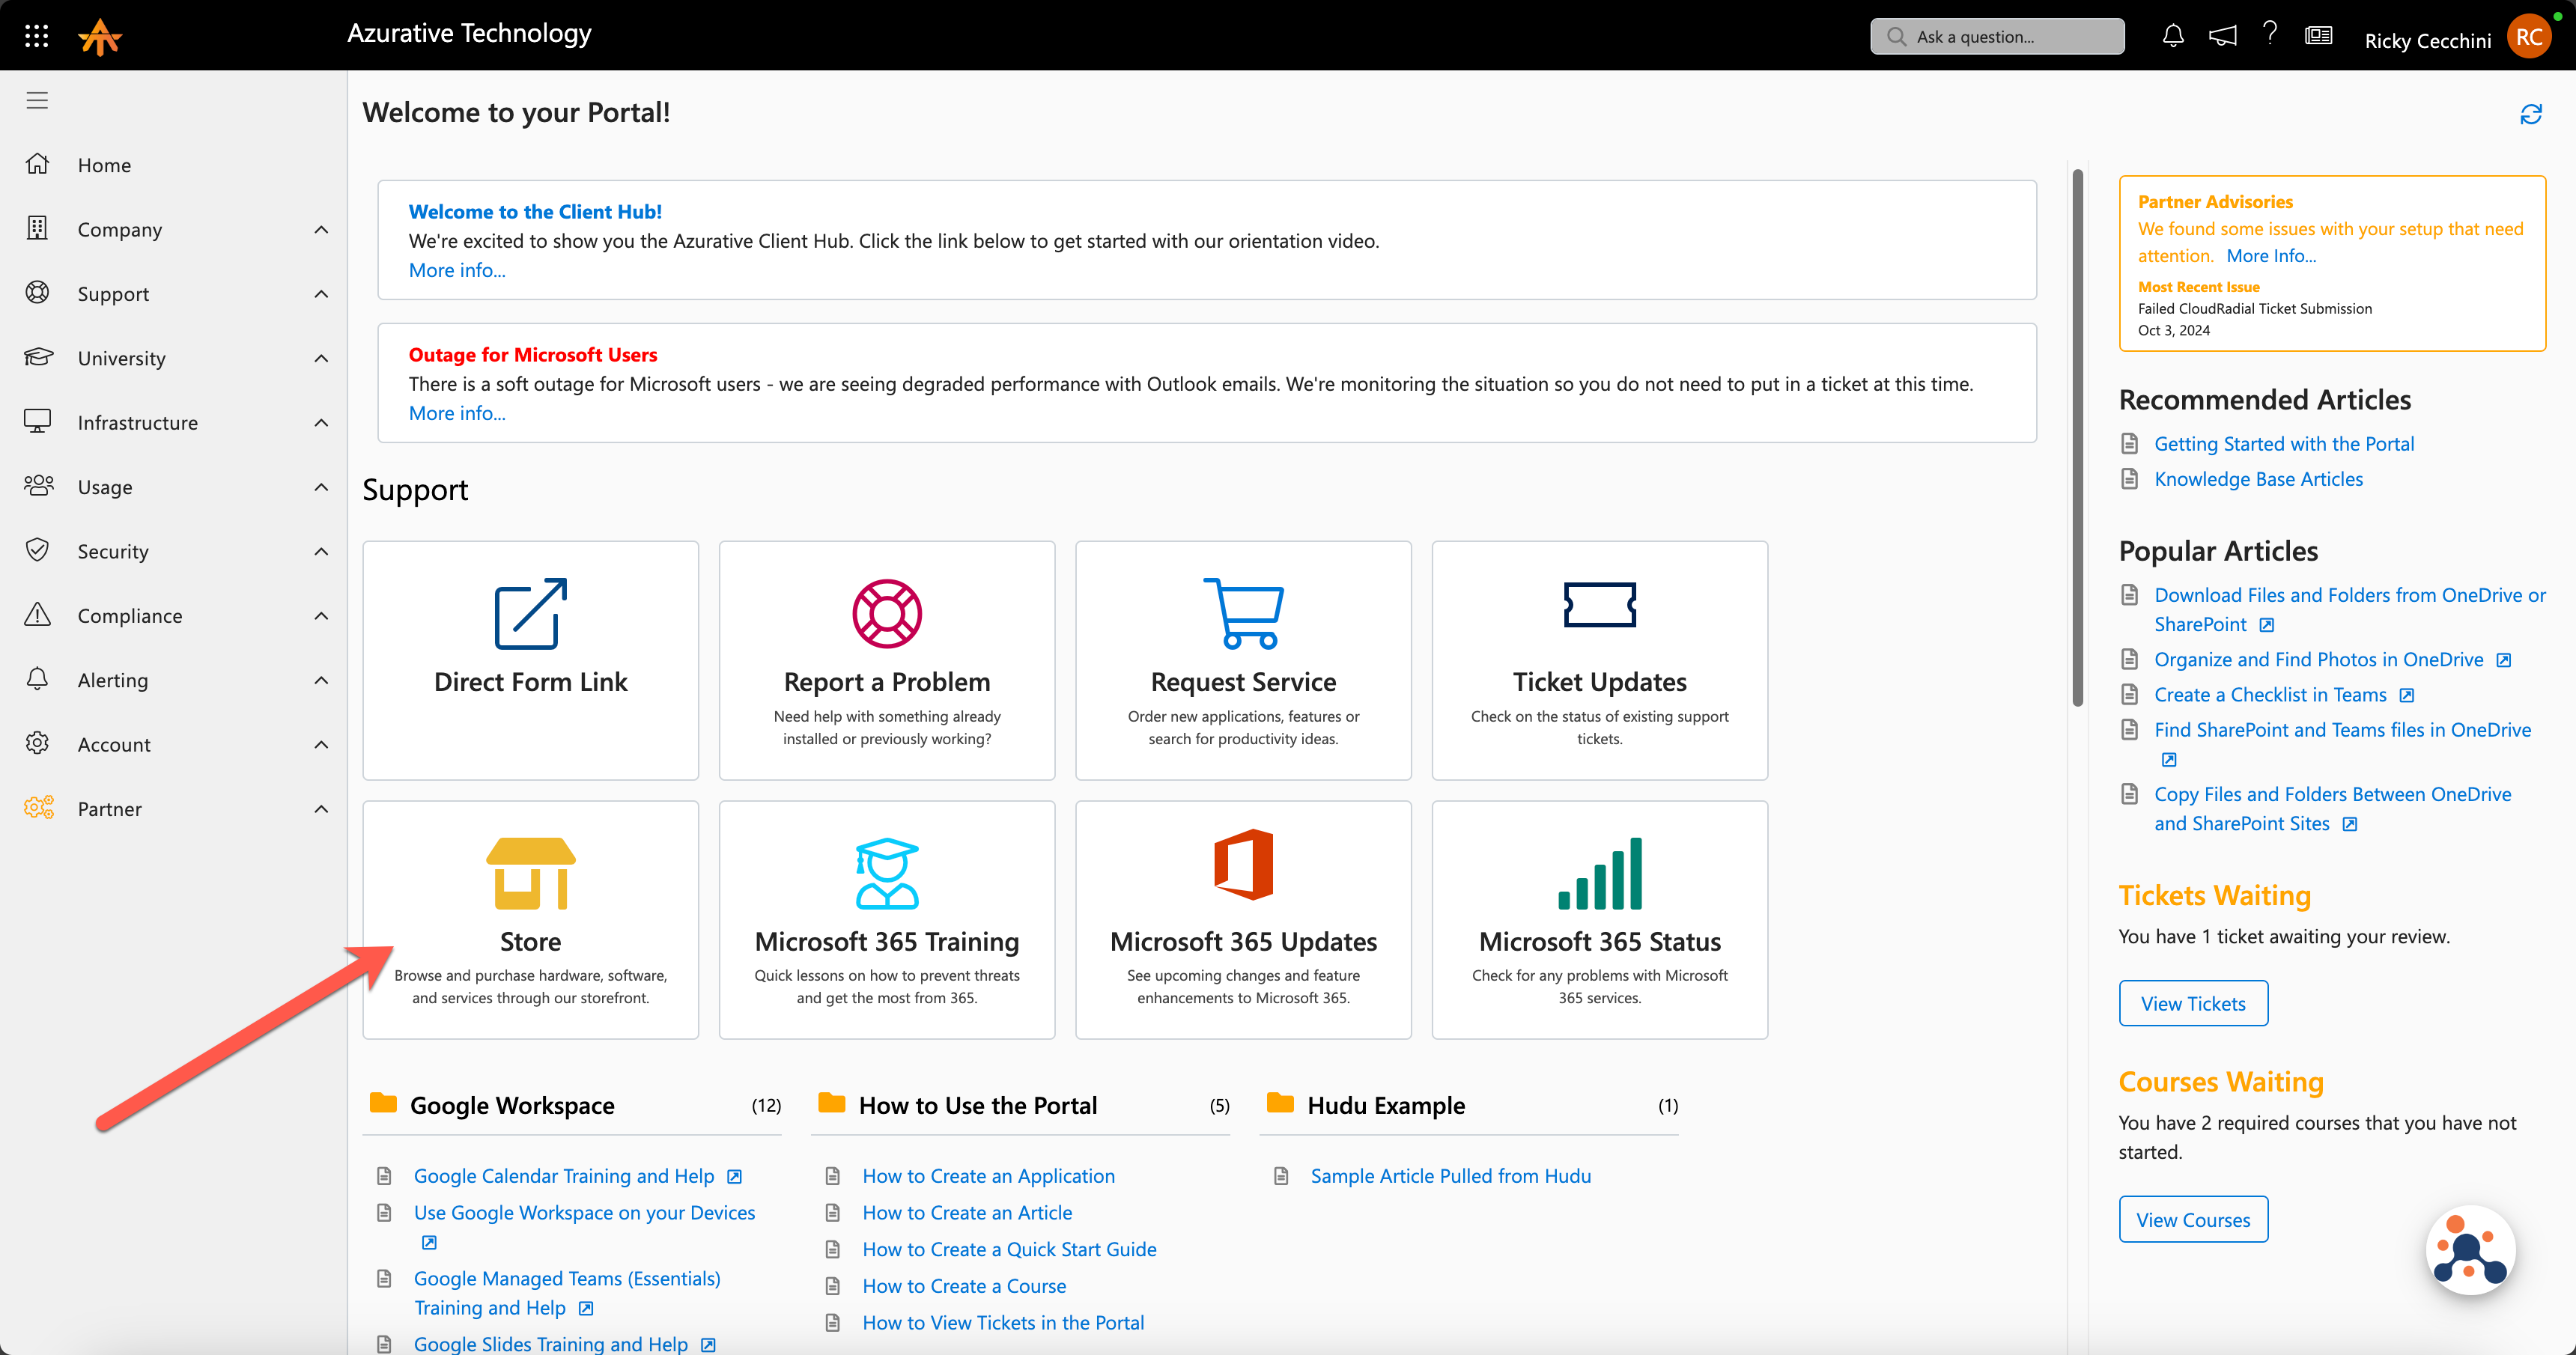Image resolution: width=2576 pixels, height=1355 pixels.
Task: Toggle the hamburger sidebar menu
Action: [37, 100]
